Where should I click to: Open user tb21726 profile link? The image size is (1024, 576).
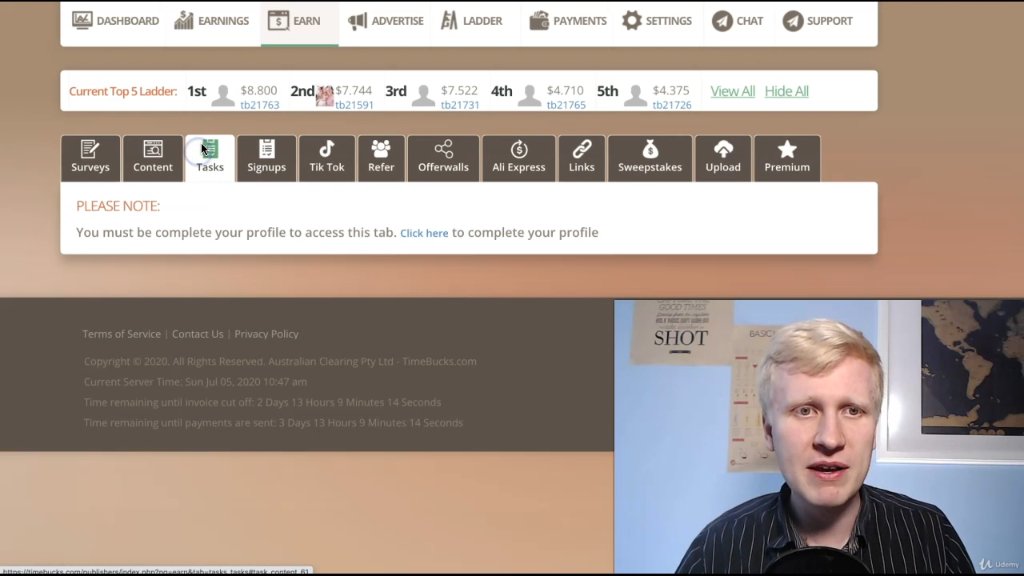[x=671, y=105]
